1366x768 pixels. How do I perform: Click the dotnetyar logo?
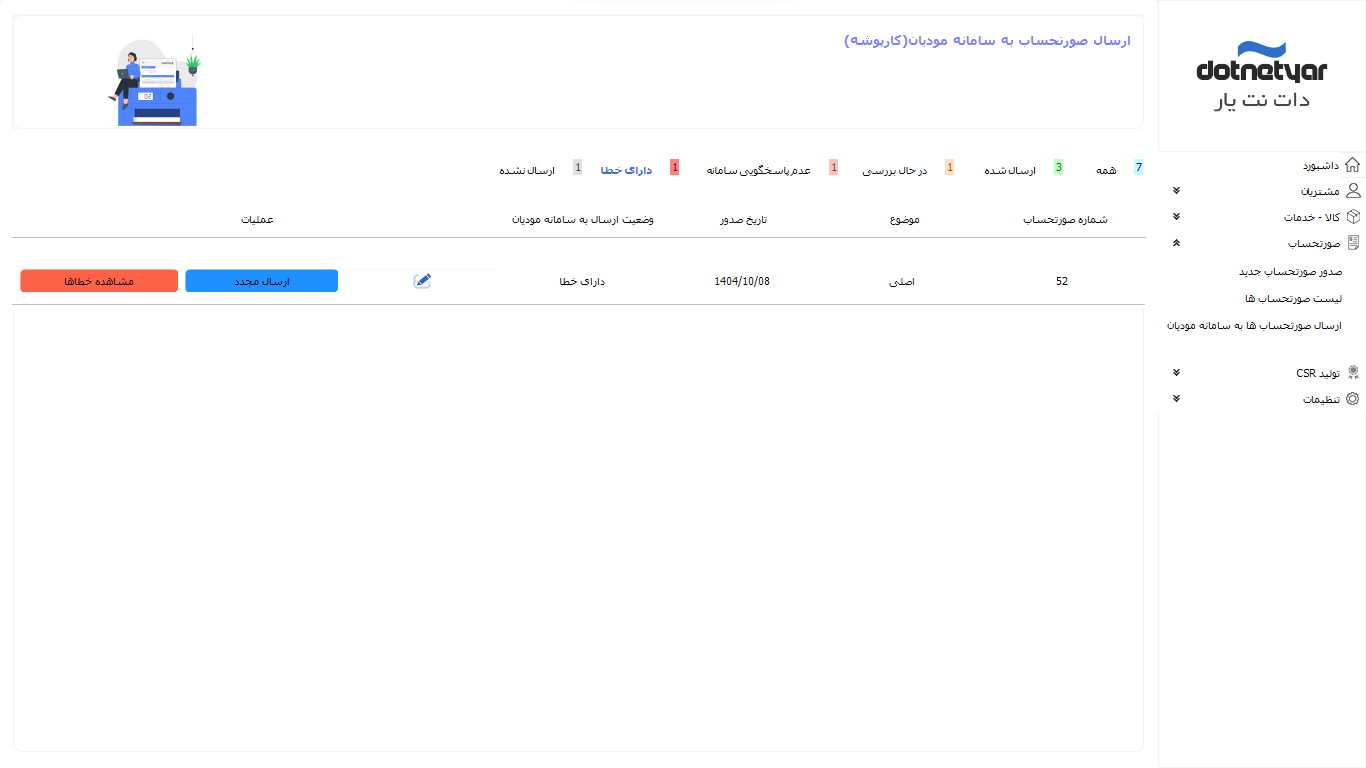click(x=1261, y=76)
